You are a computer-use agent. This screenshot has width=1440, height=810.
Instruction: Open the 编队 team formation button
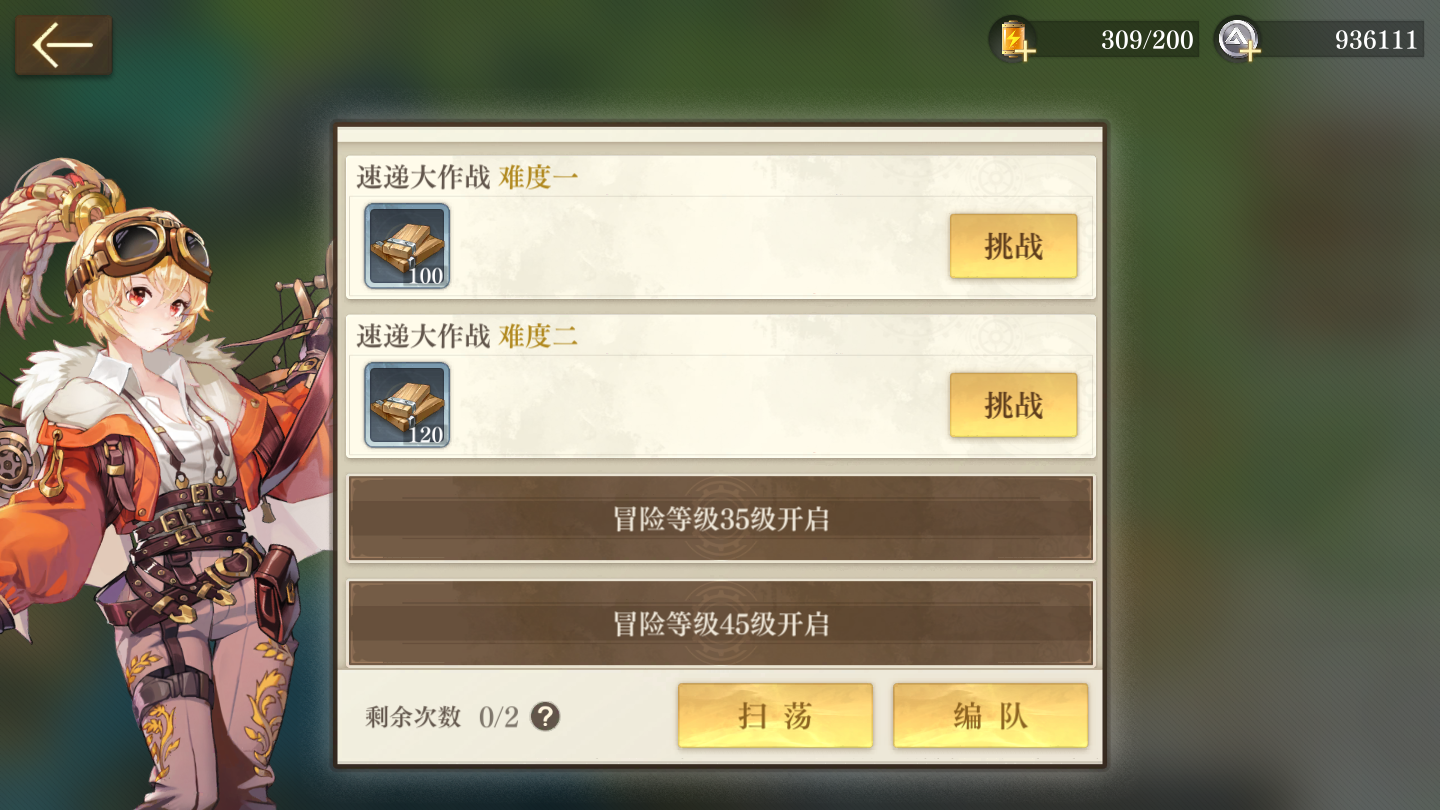pyautogui.click(x=990, y=716)
